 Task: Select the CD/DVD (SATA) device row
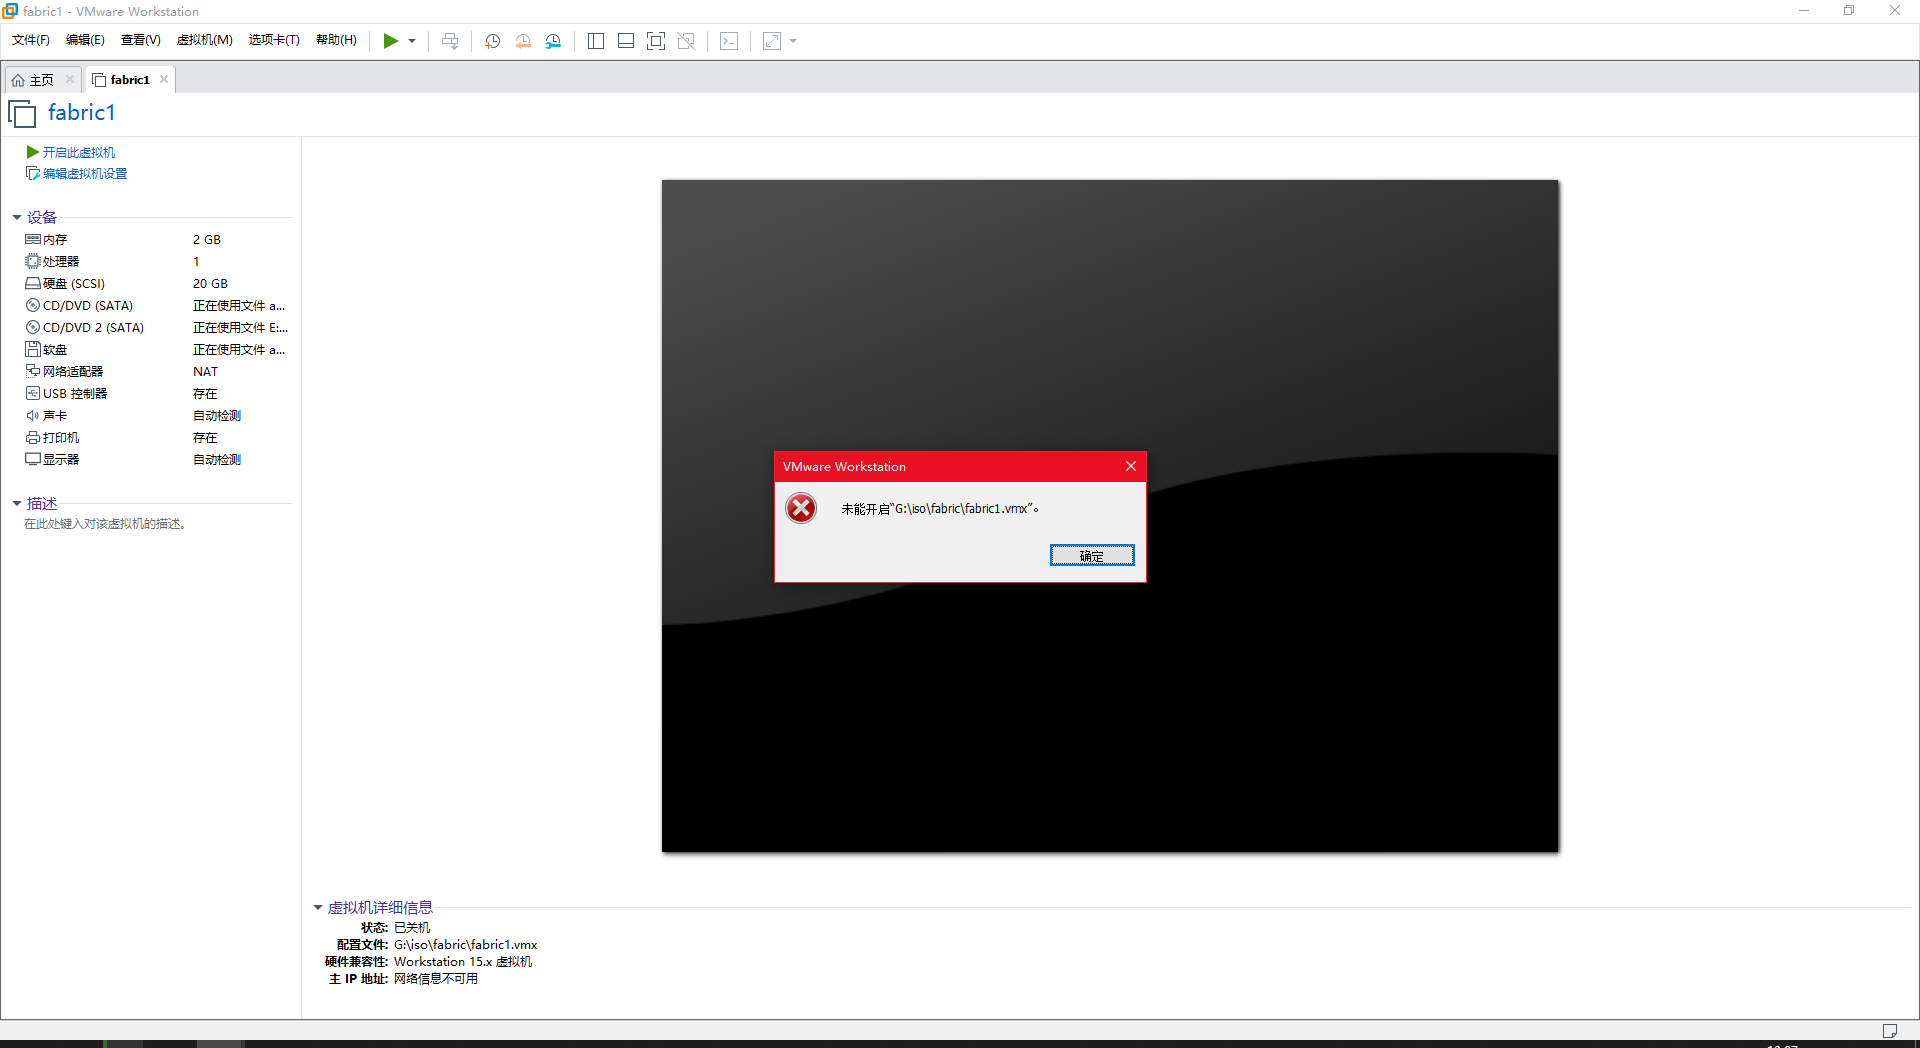[157, 306]
